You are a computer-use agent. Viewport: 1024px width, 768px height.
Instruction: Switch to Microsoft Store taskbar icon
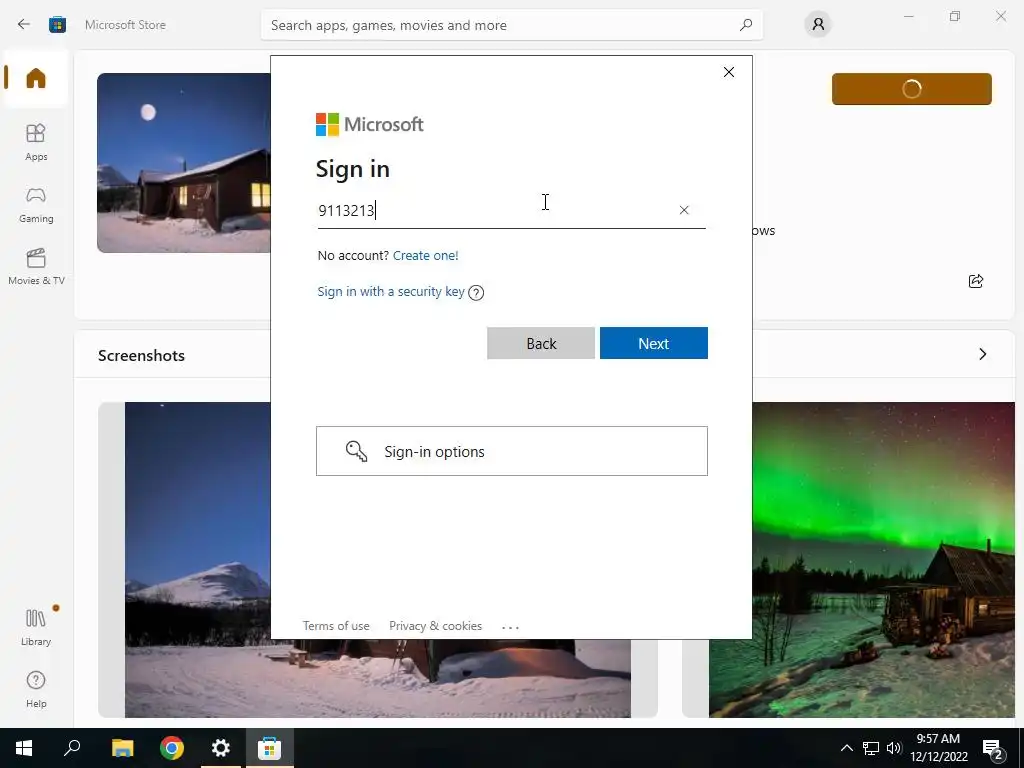click(x=269, y=748)
